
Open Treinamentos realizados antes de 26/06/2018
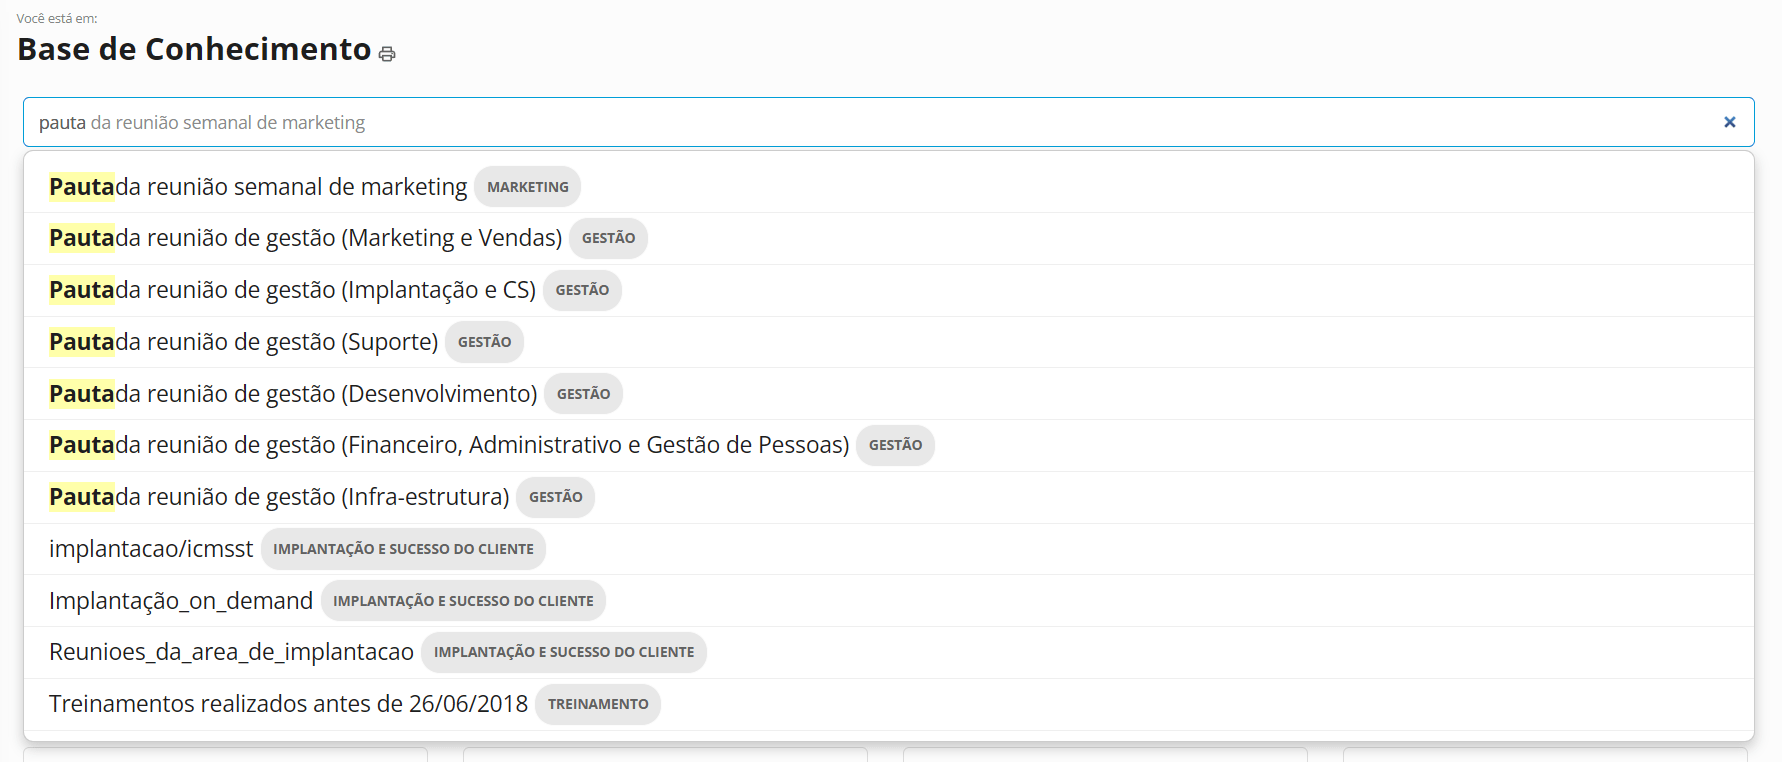click(x=288, y=704)
